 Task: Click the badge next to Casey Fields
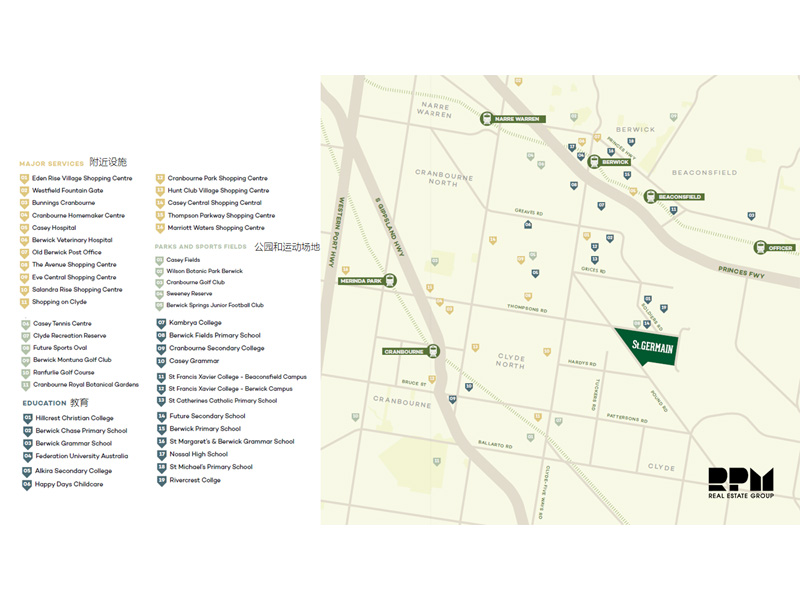point(159,260)
